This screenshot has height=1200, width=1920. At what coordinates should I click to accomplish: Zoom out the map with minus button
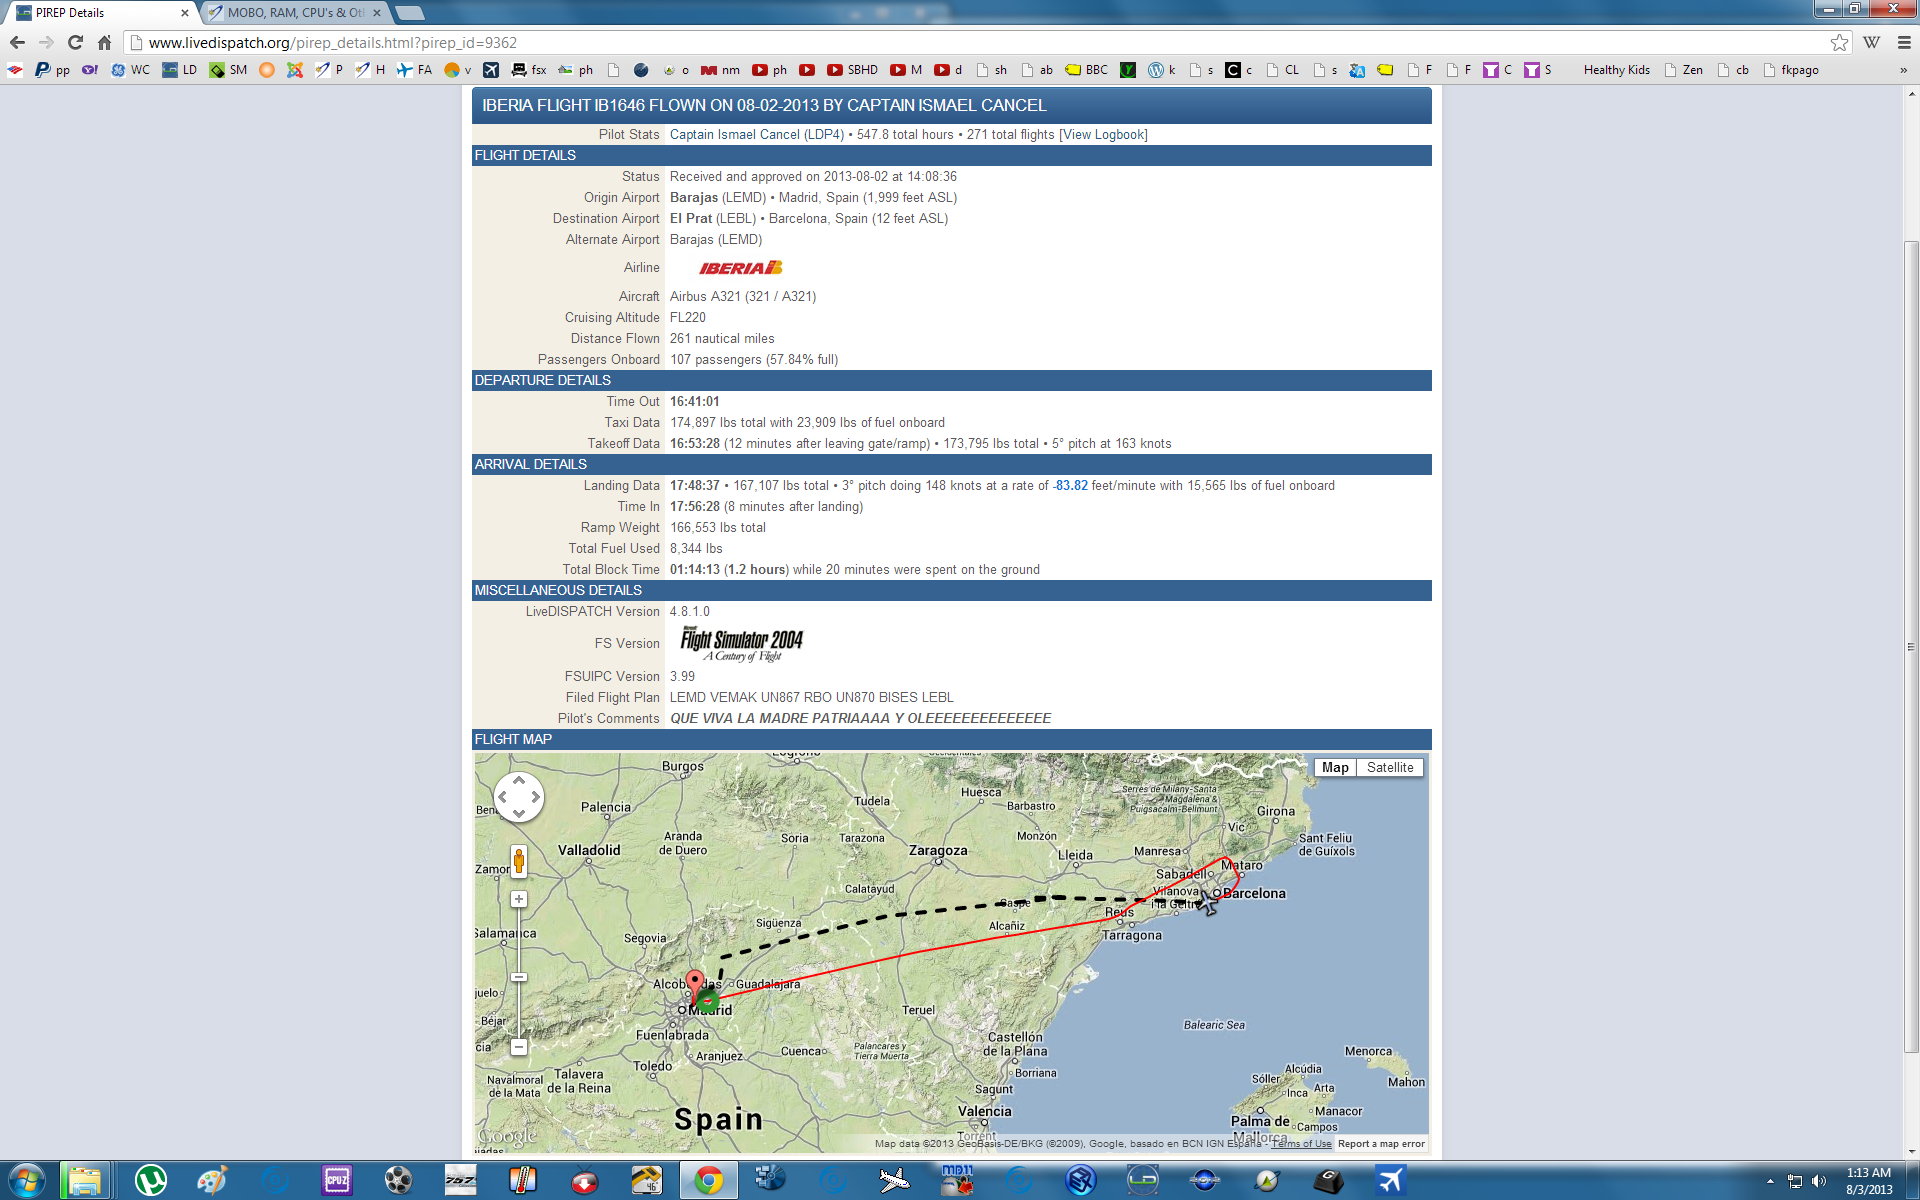(519, 1047)
